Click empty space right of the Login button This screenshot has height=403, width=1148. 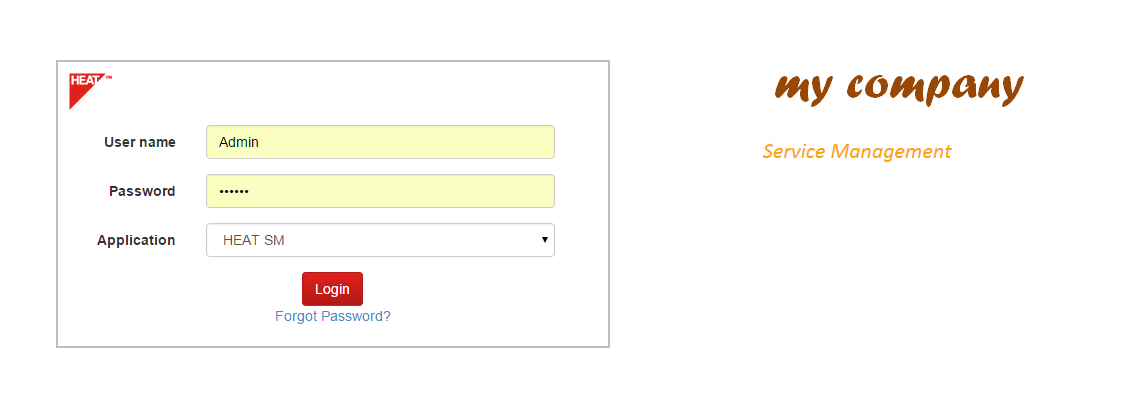[x=460, y=289]
